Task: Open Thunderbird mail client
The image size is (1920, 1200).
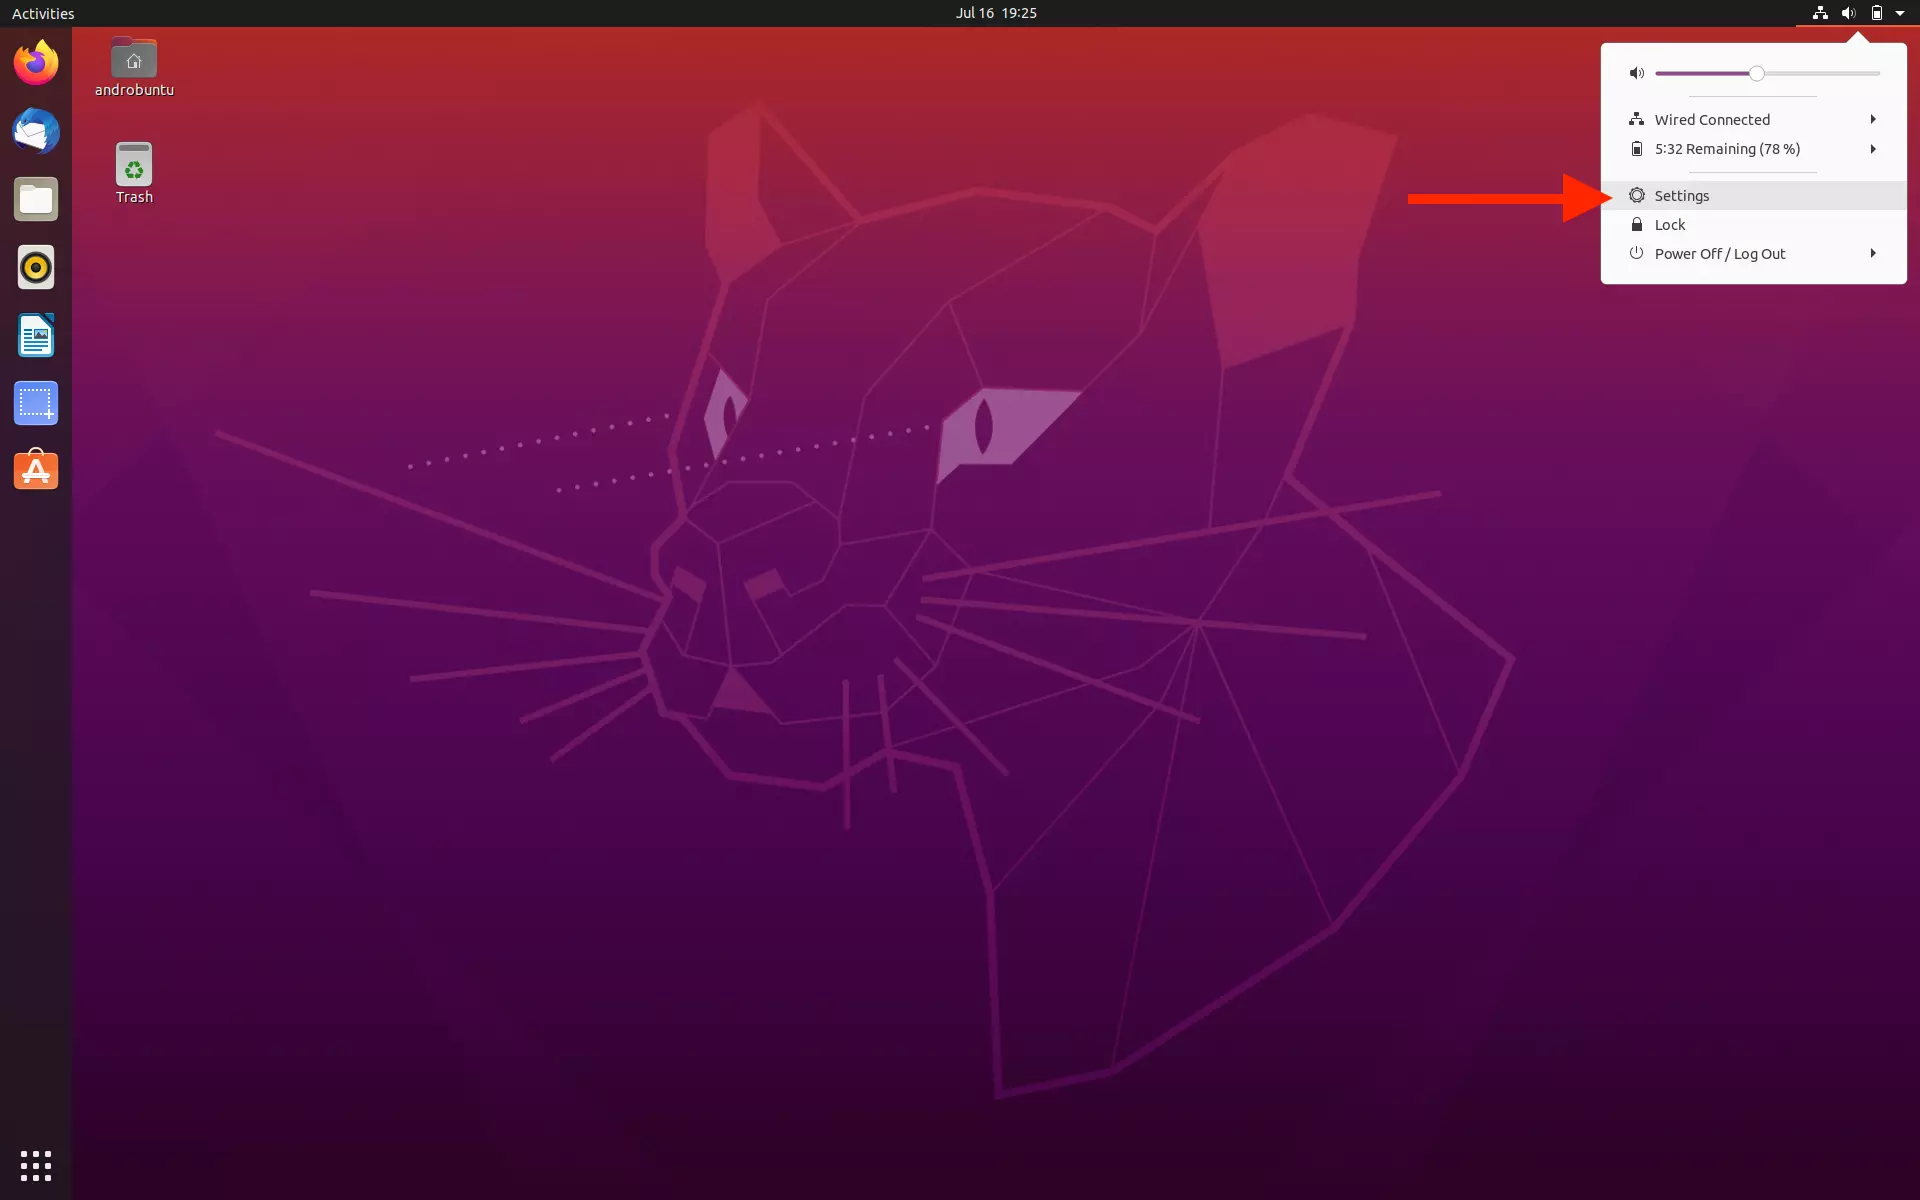Action: tap(35, 131)
